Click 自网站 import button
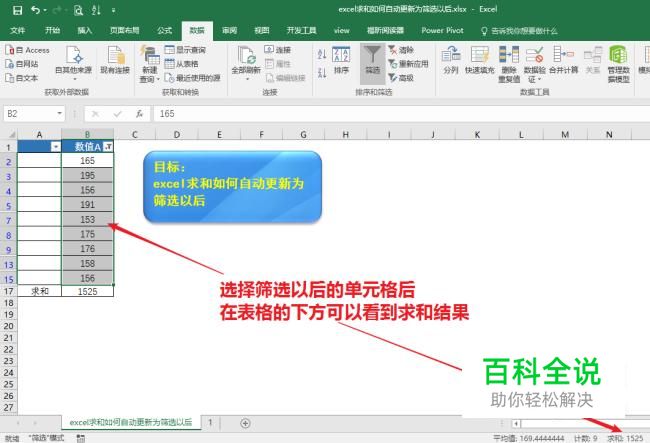This screenshot has height=443, width=650. pyautogui.click(x=22, y=64)
